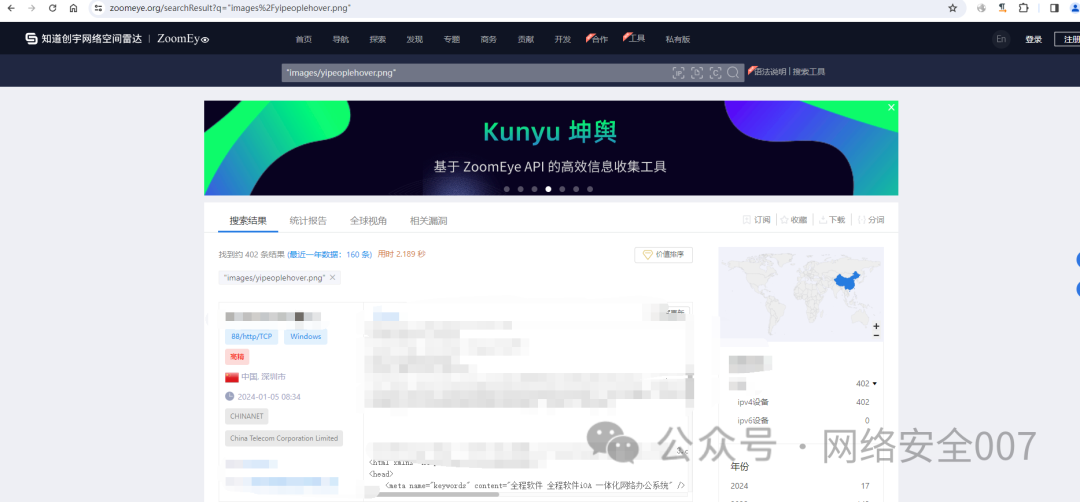Switch language with the En toggle
The image size is (1080, 502).
point(1001,39)
